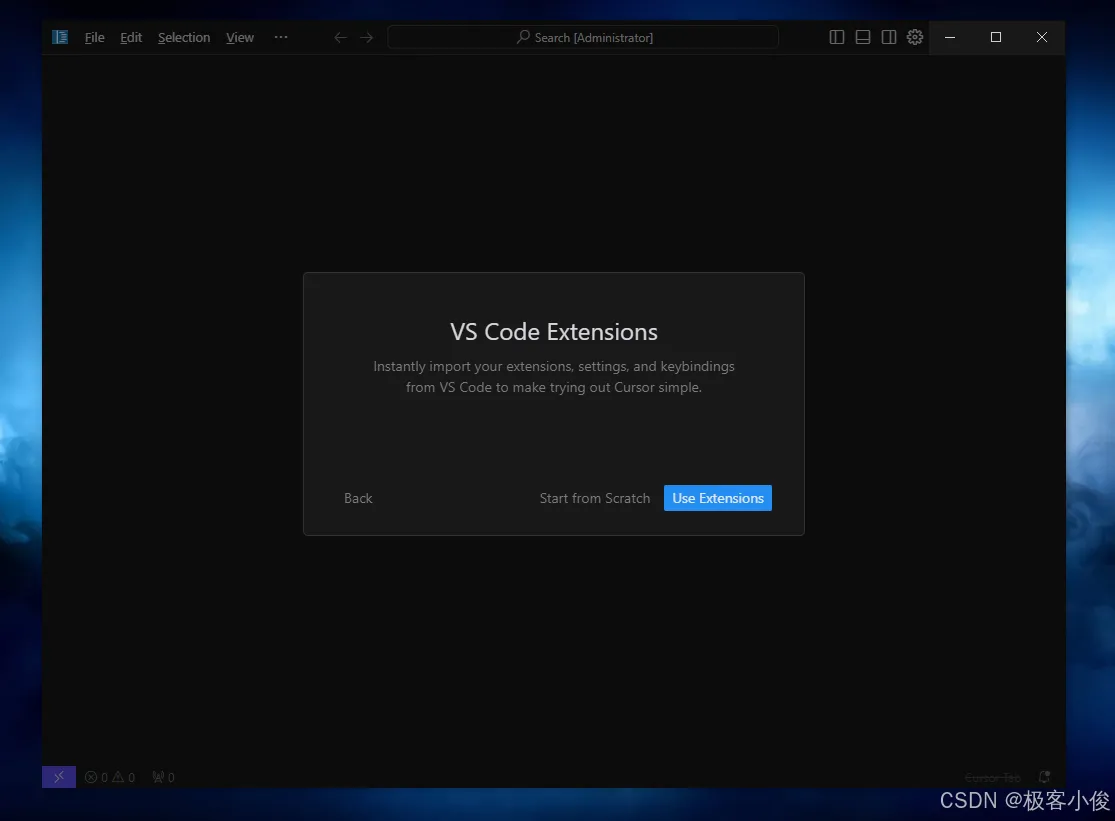This screenshot has height=821, width=1115.
Task: Open the View menu
Action: [240, 38]
